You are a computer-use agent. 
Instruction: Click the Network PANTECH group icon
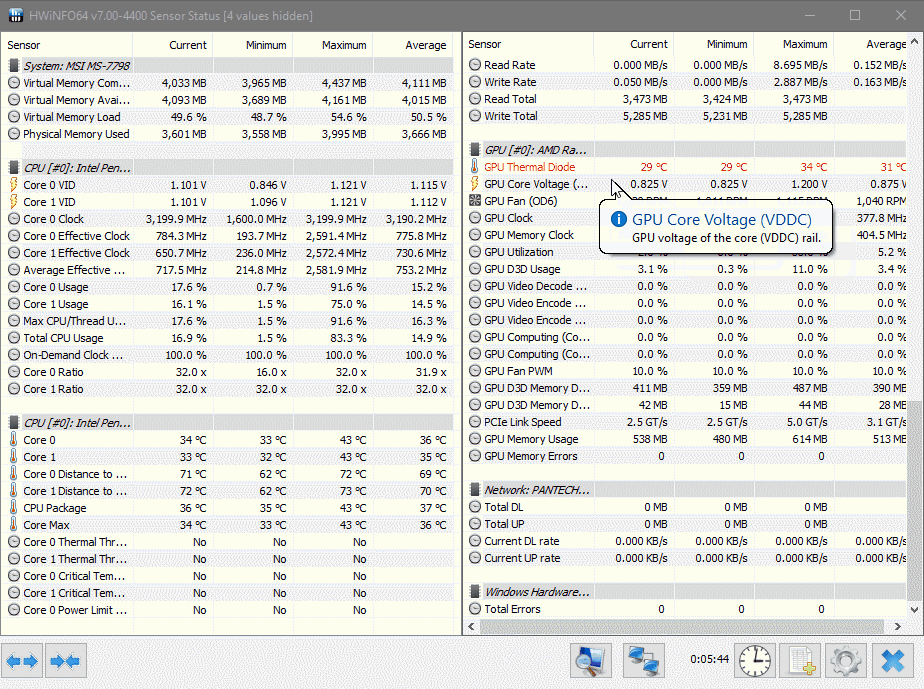474,490
